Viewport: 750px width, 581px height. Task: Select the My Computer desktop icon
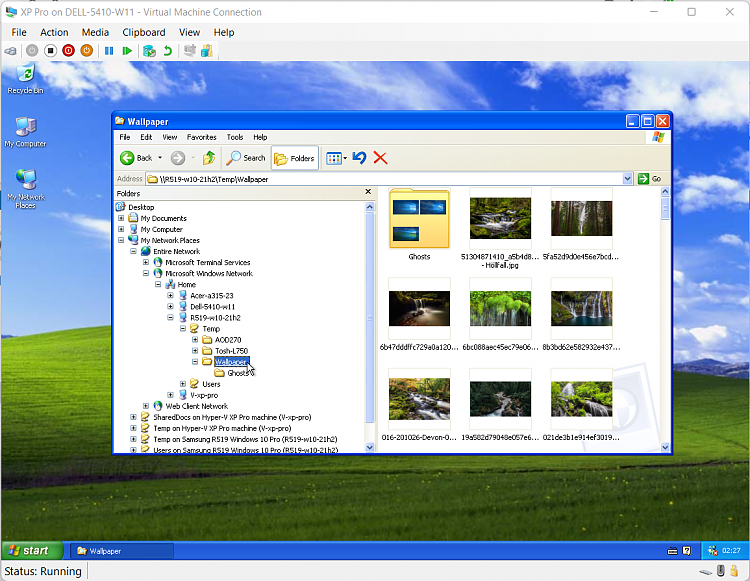(25, 132)
